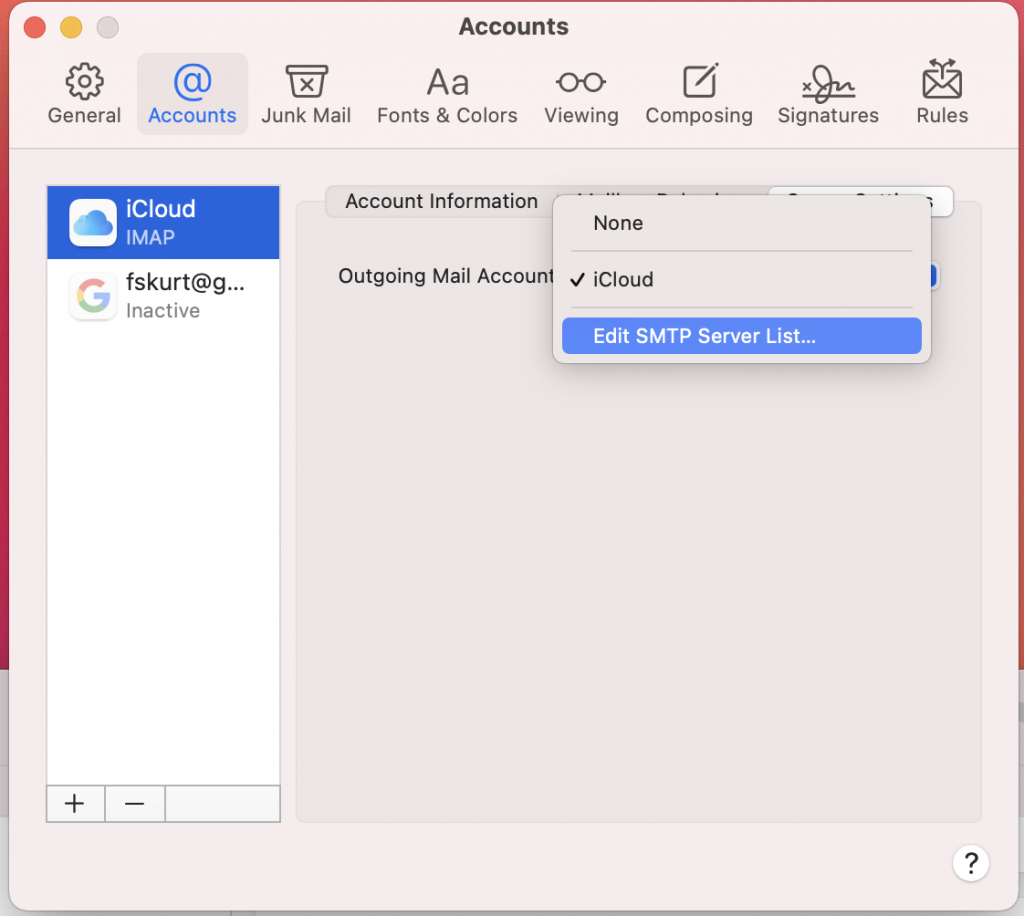Close the Accounts window

(35, 27)
